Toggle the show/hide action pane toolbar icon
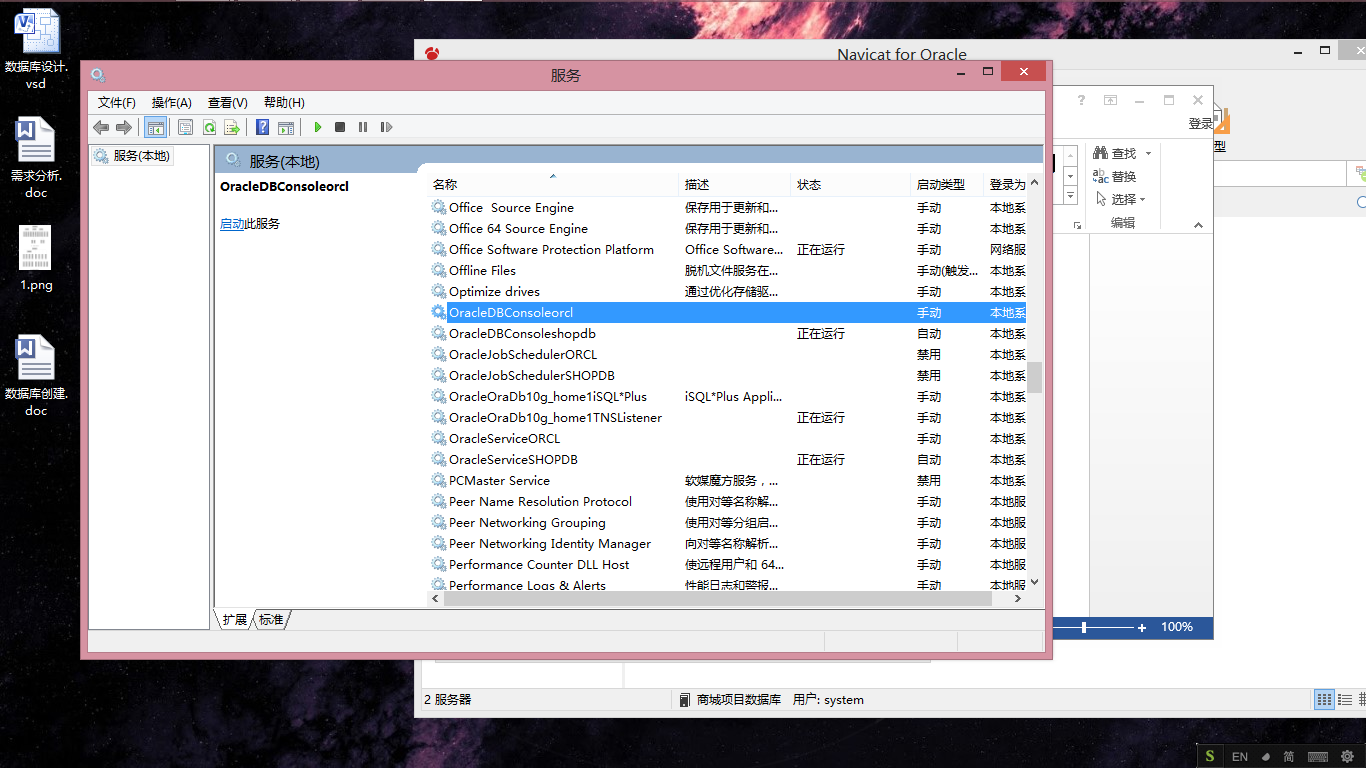1366x768 pixels. tap(286, 127)
